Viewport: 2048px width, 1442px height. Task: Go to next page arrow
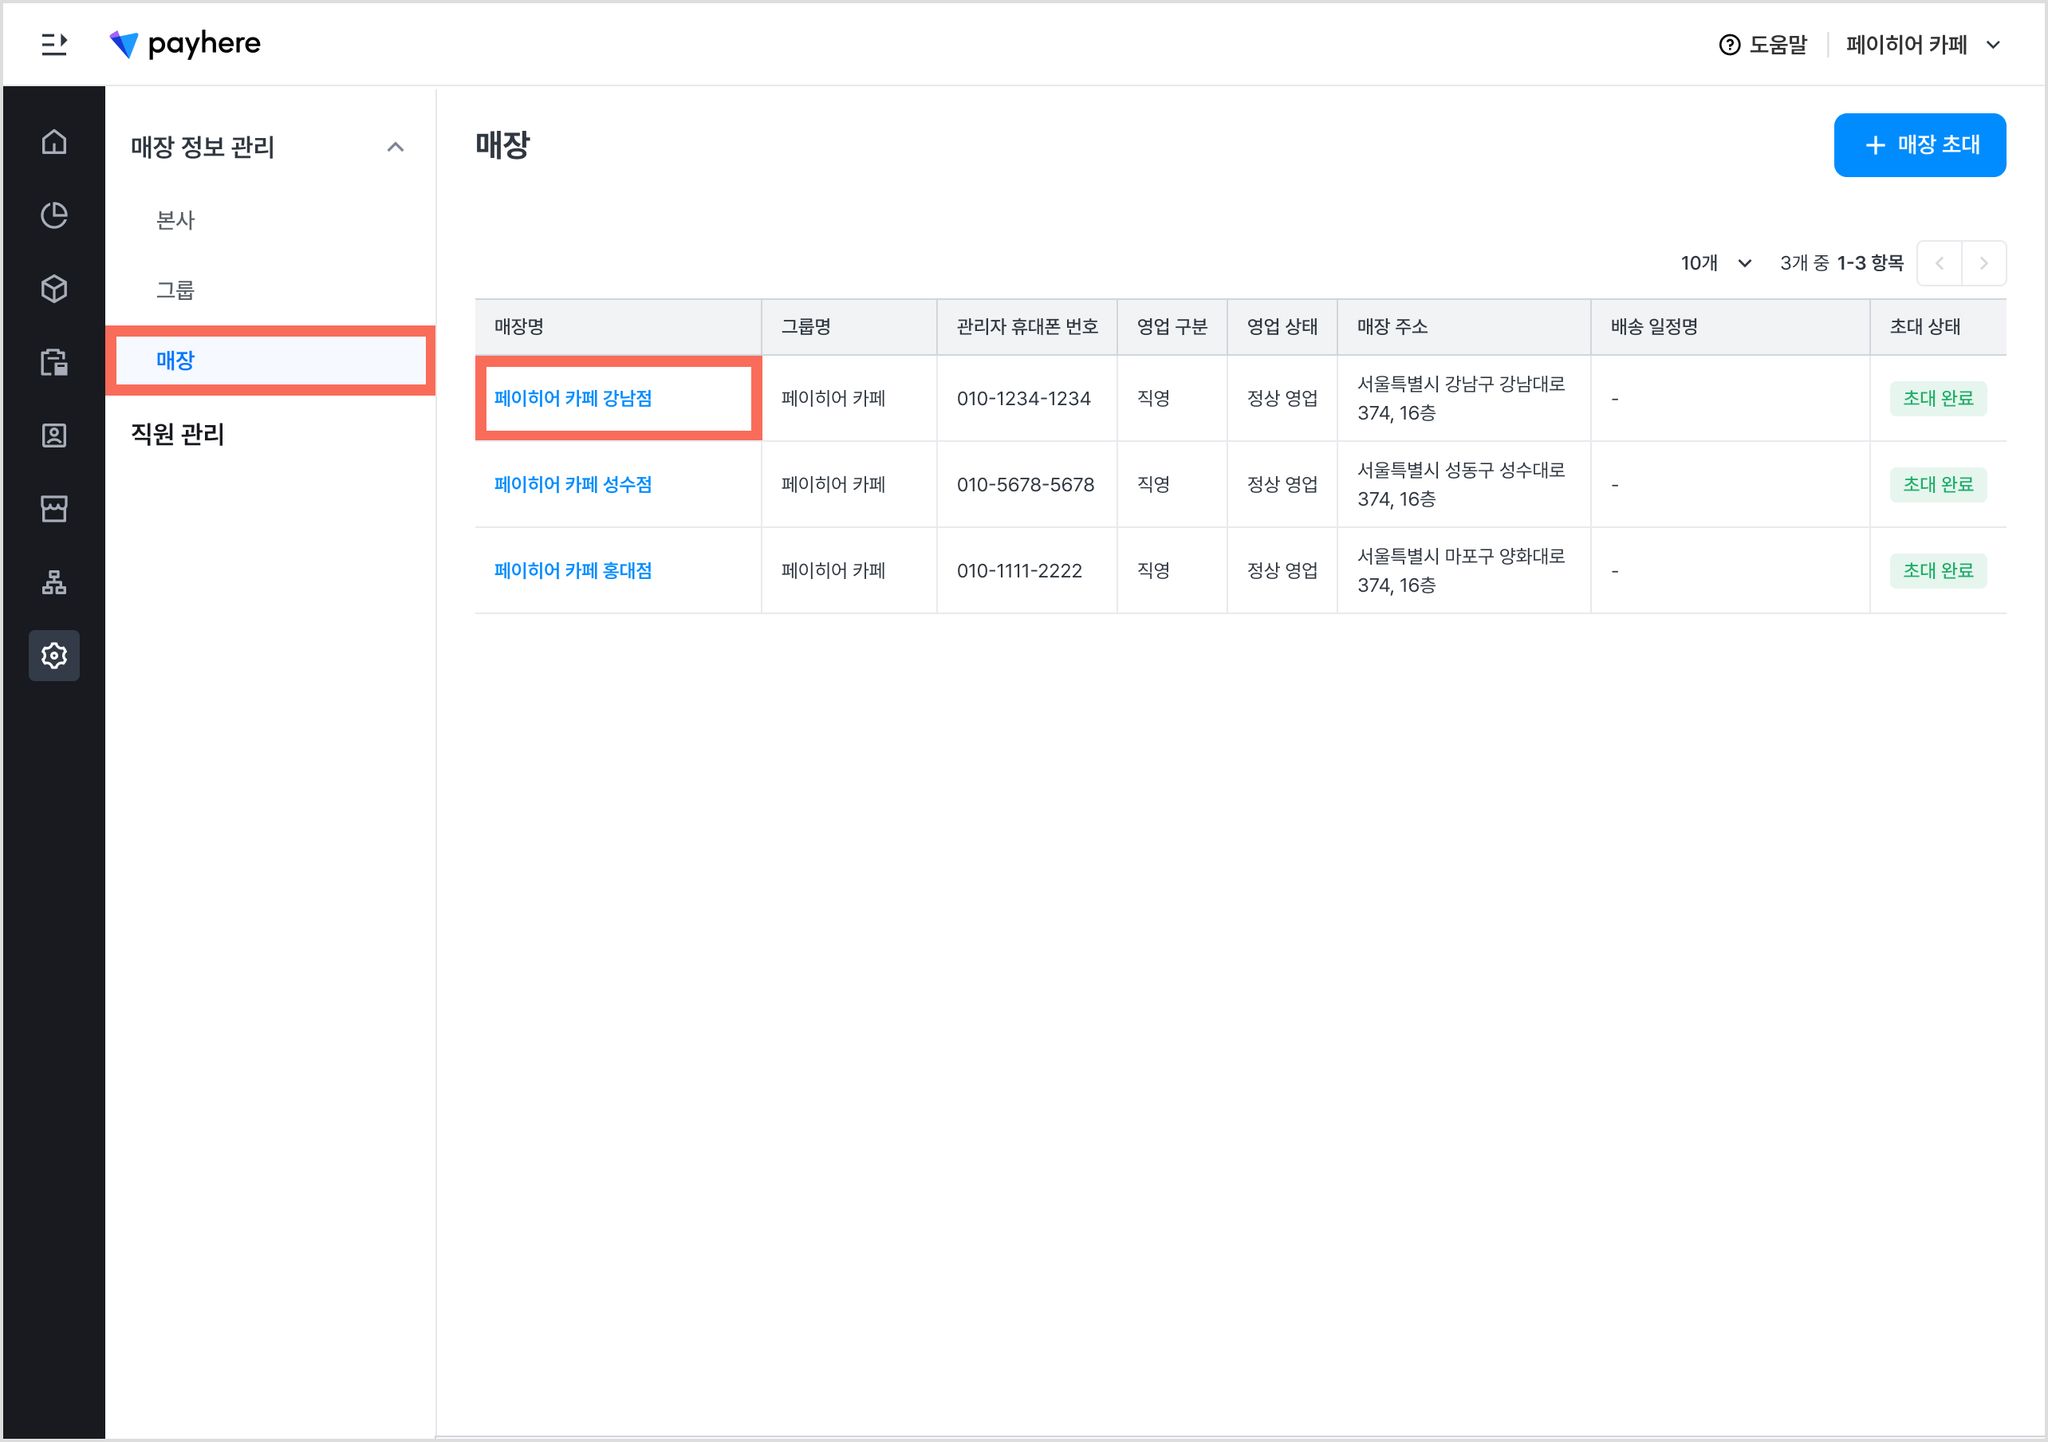tap(1984, 263)
